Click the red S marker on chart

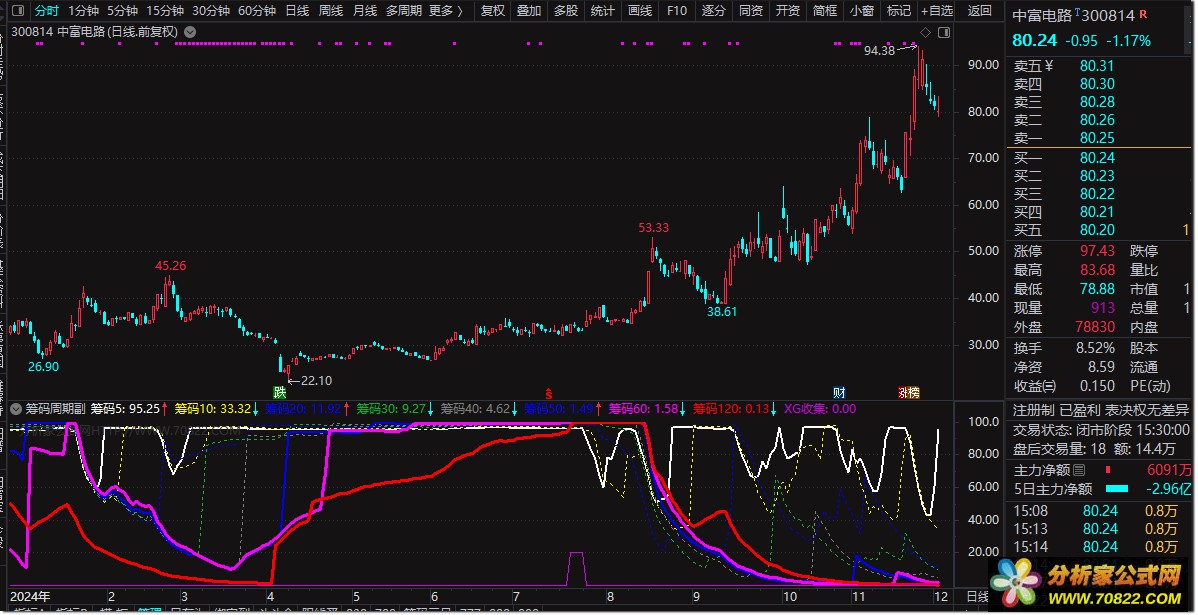547,391
